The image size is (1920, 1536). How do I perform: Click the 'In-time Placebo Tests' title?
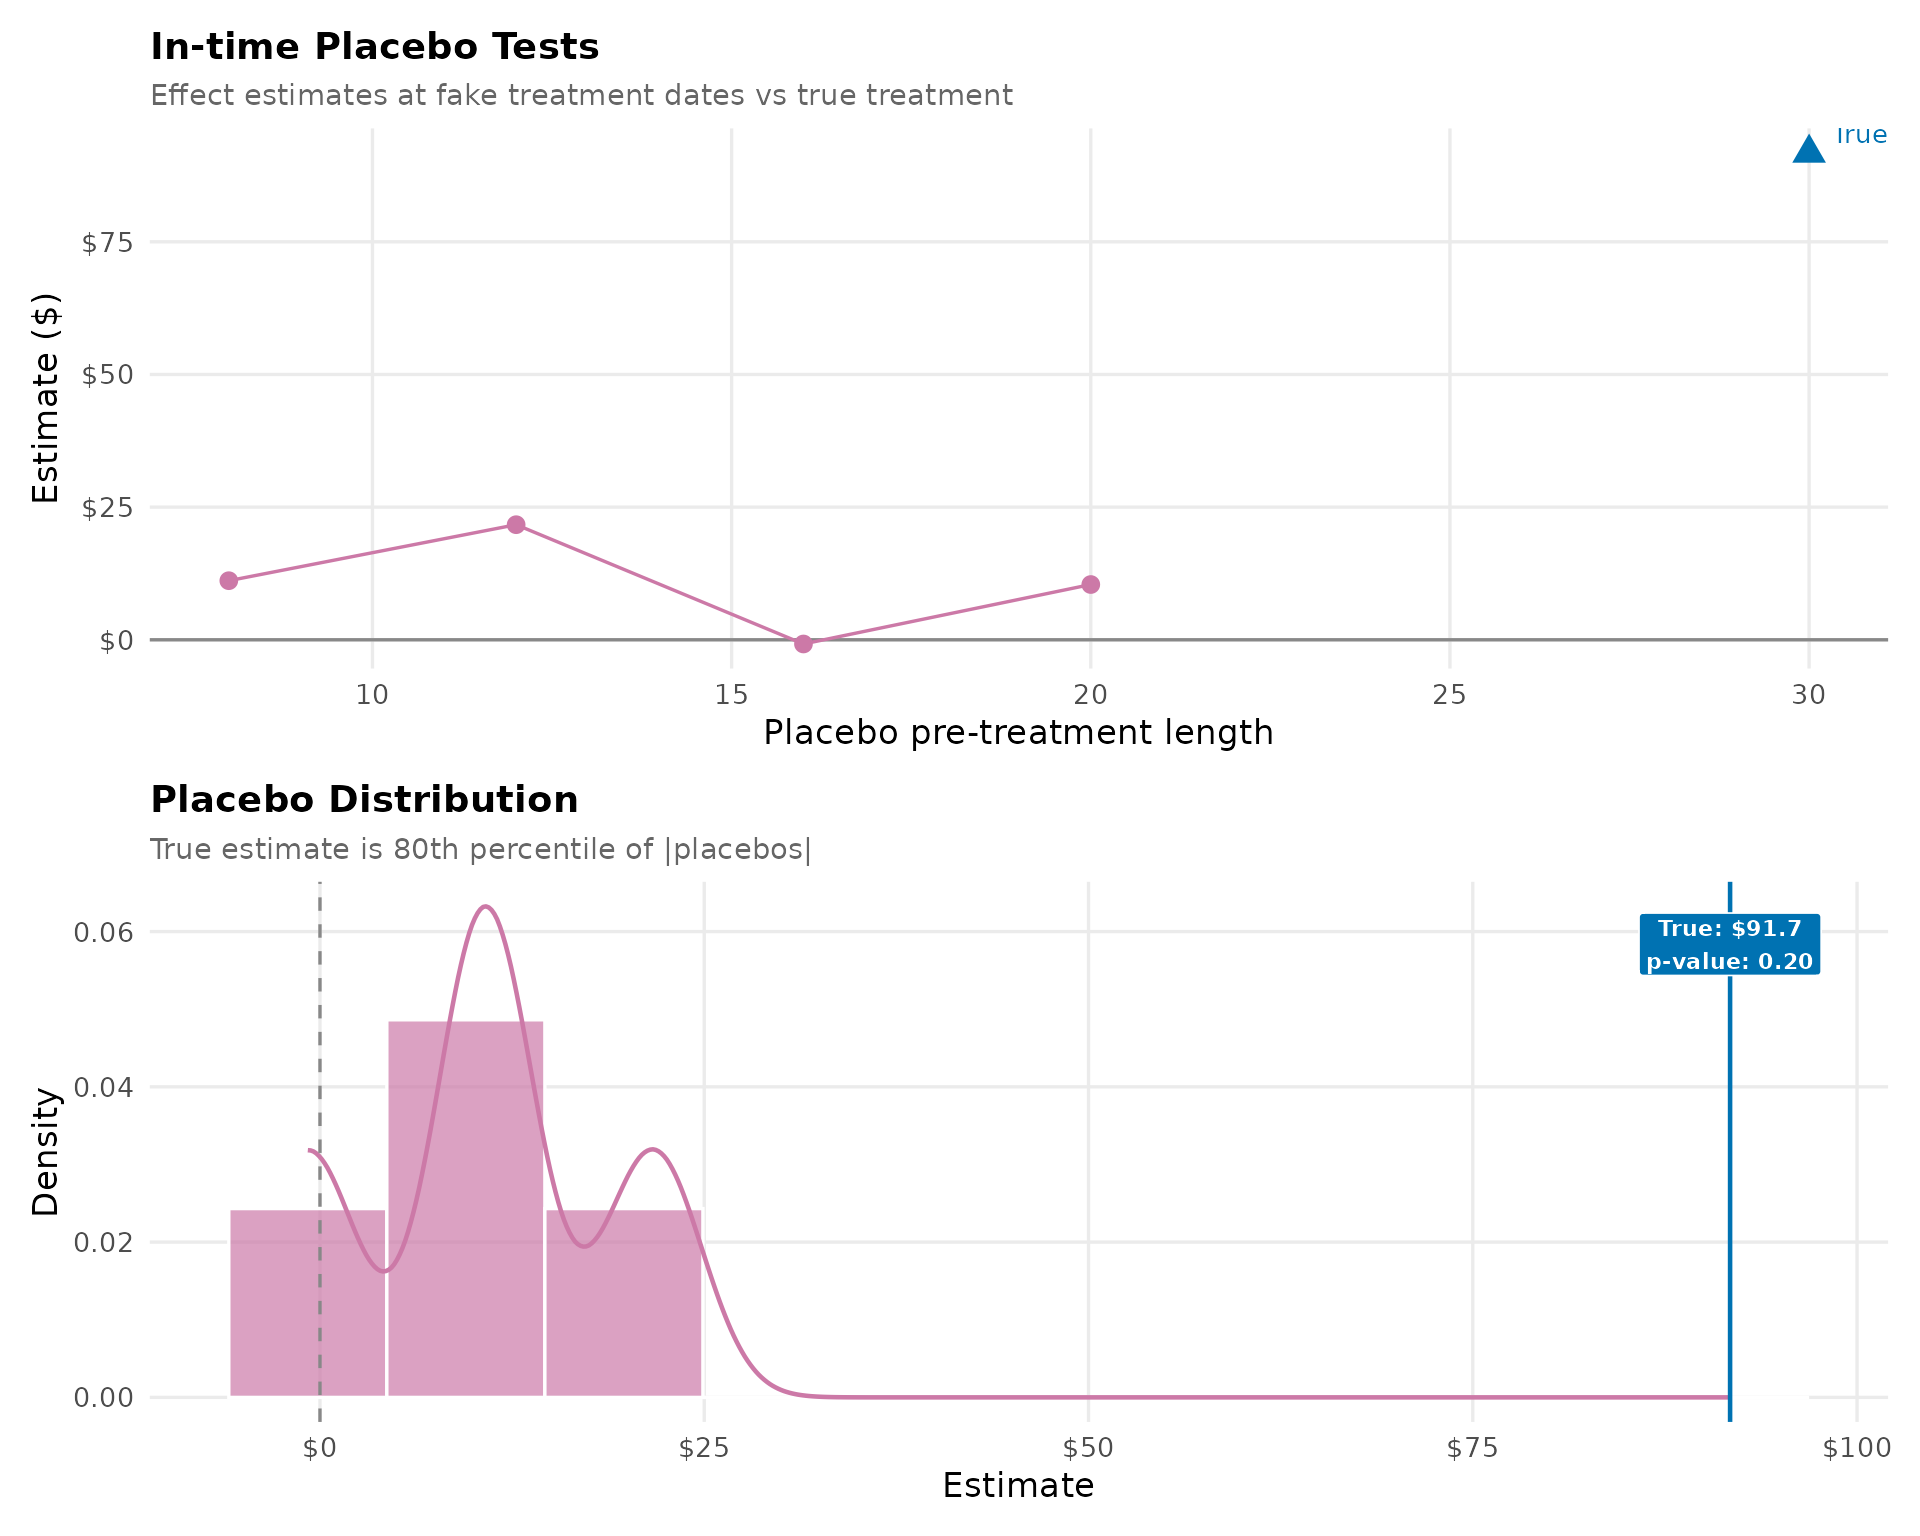(x=374, y=47)
